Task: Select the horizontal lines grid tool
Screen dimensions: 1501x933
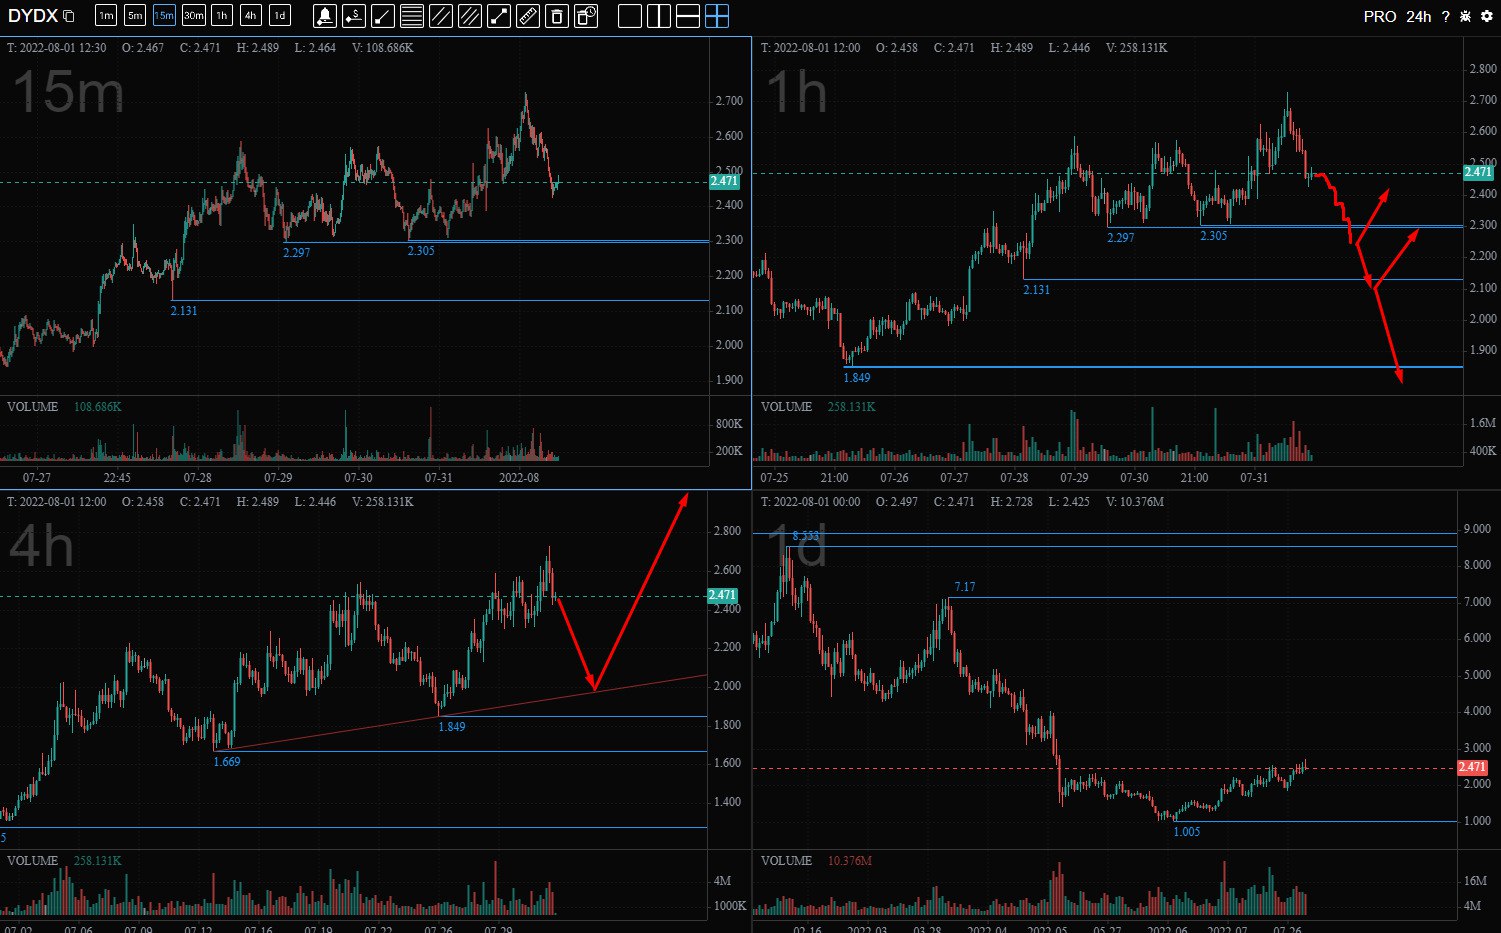Action: tap(411, 16)
